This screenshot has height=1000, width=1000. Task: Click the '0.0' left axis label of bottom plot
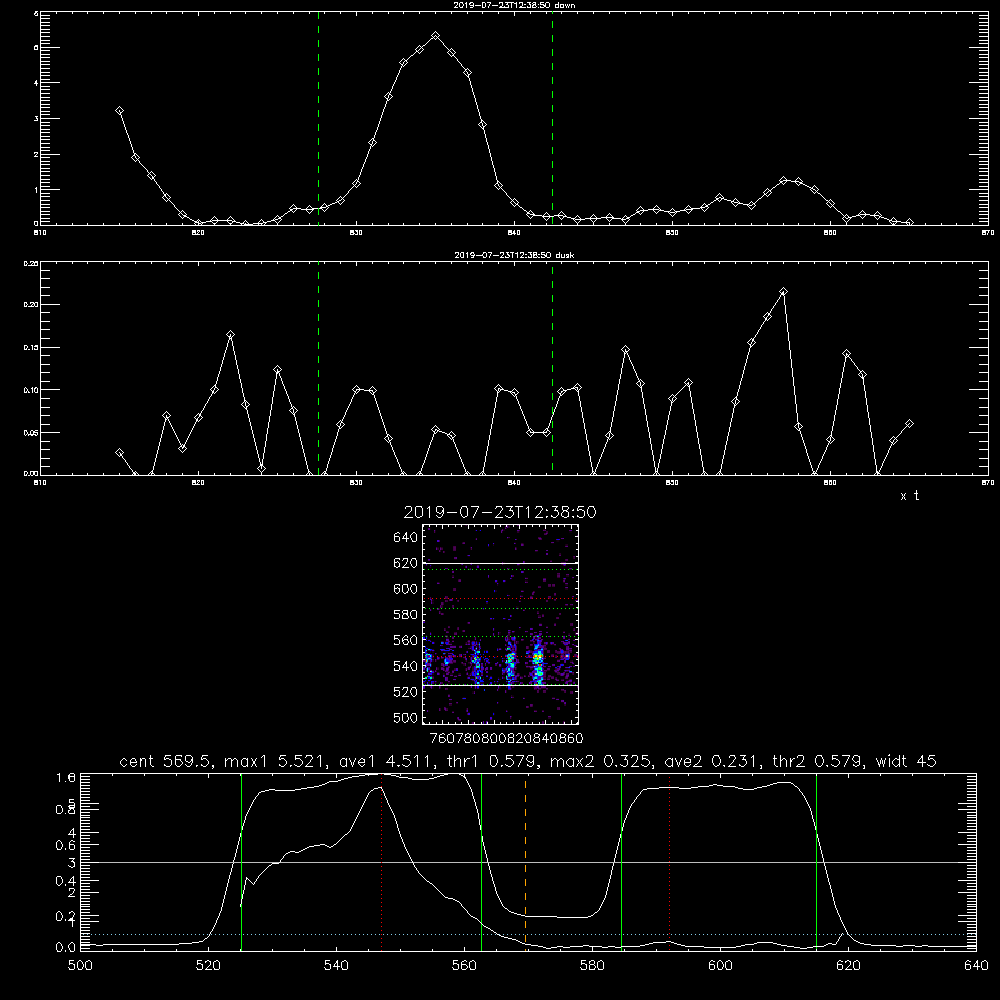pos(66,948)
